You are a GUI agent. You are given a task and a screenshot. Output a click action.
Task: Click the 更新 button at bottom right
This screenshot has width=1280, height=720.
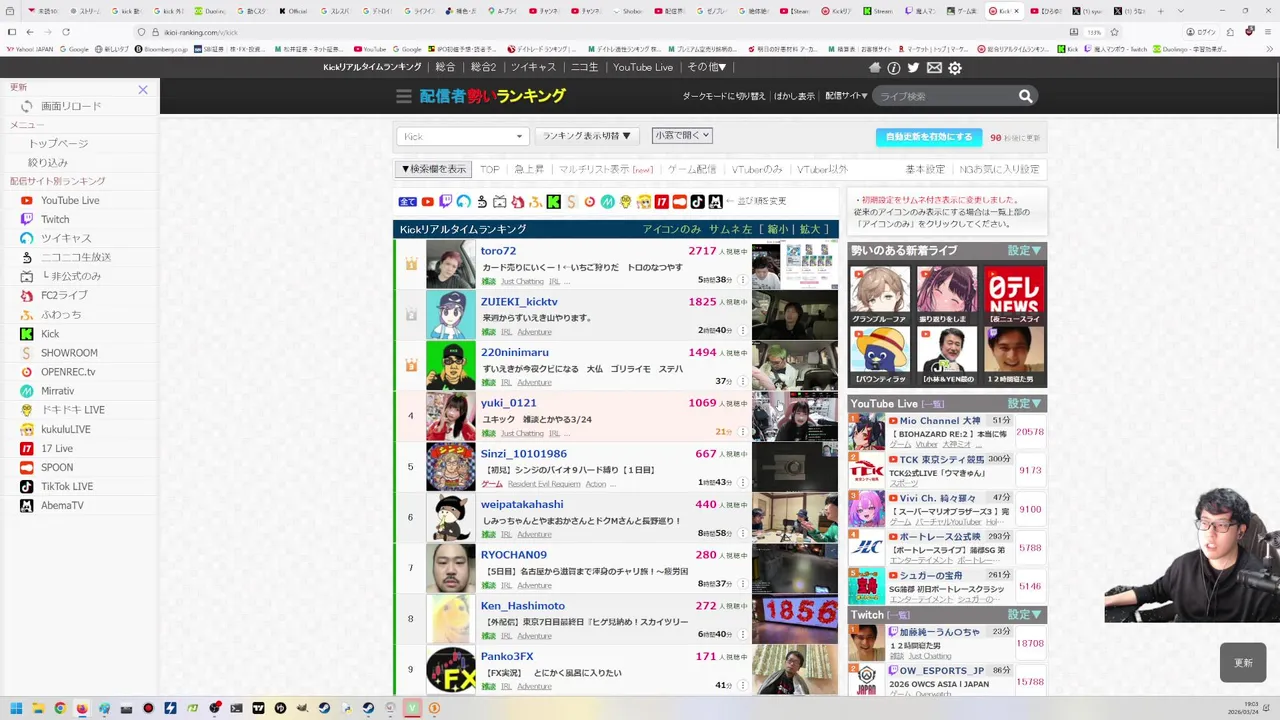click(x=1243, y=662)
